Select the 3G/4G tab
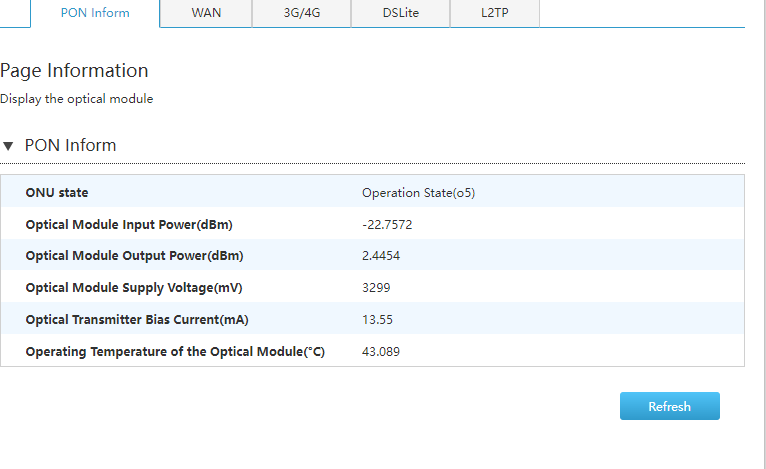Image resolution: width=766 pixels, height=469 pixels. 301,13
